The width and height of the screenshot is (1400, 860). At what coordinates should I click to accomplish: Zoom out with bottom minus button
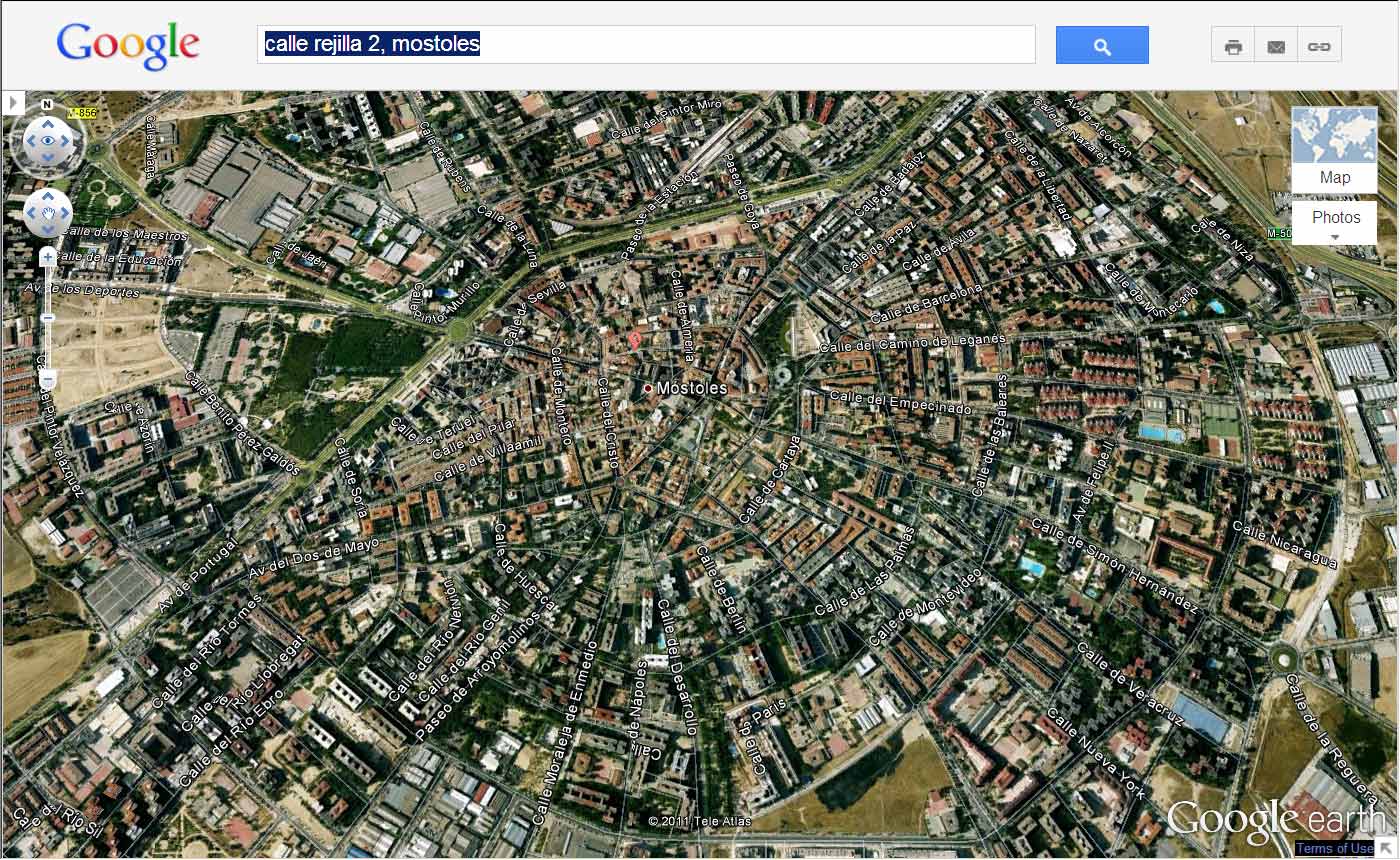48,379
